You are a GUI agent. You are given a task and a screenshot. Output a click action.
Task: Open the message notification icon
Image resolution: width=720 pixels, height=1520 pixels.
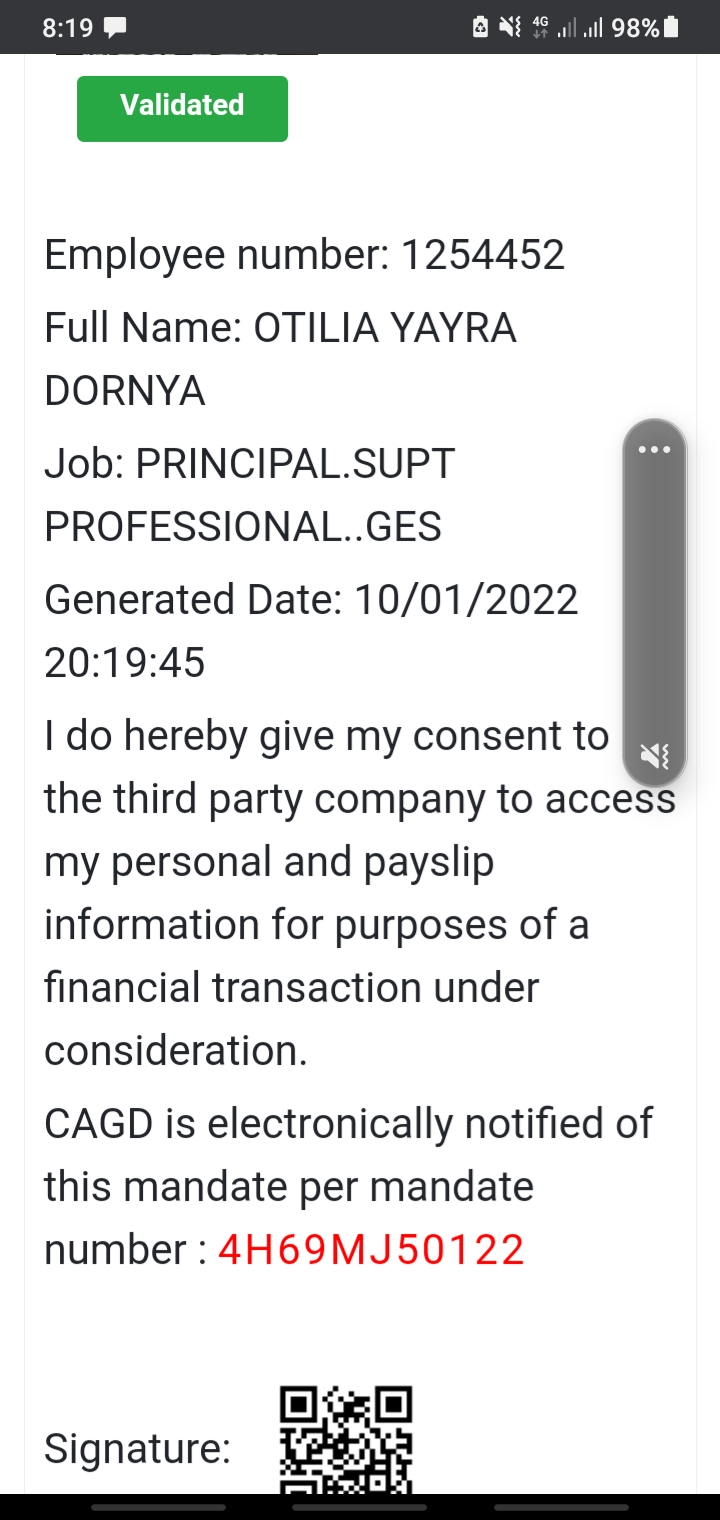click(115, 28)
